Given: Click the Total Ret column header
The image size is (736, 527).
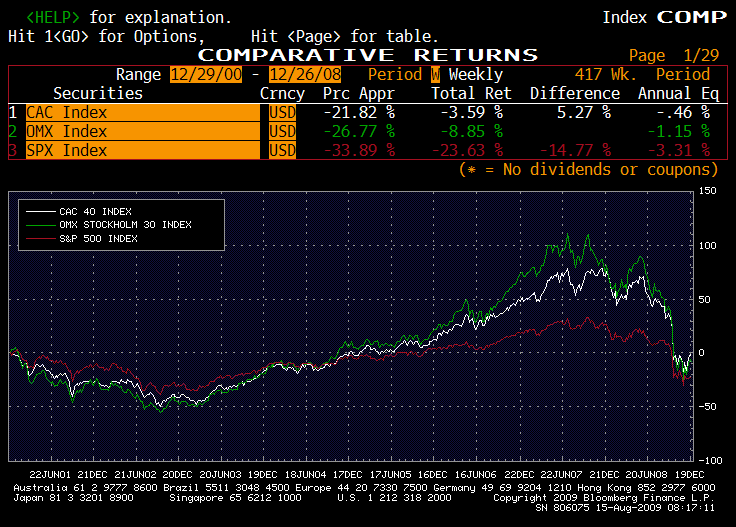Looking at the screenshot, I should click(x=471, y=93).
